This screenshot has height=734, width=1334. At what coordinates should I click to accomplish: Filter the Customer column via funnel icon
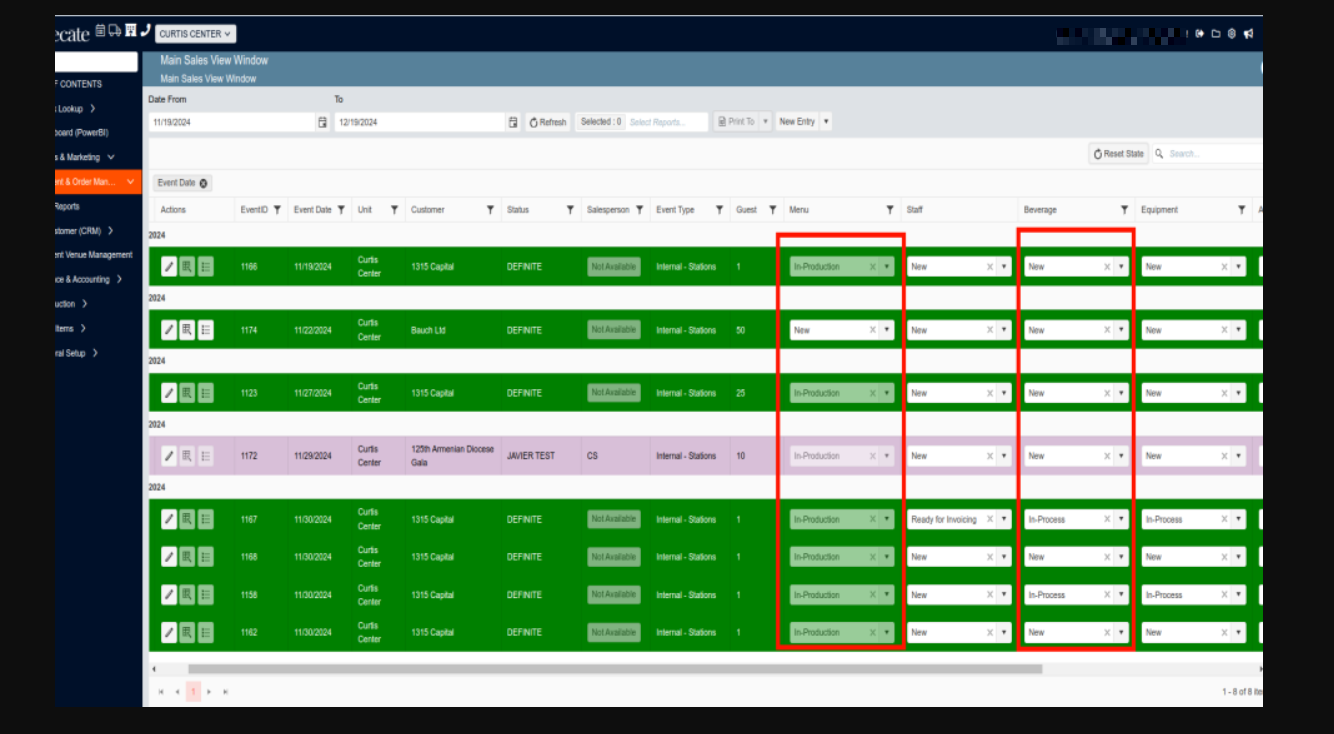[490, 210]
